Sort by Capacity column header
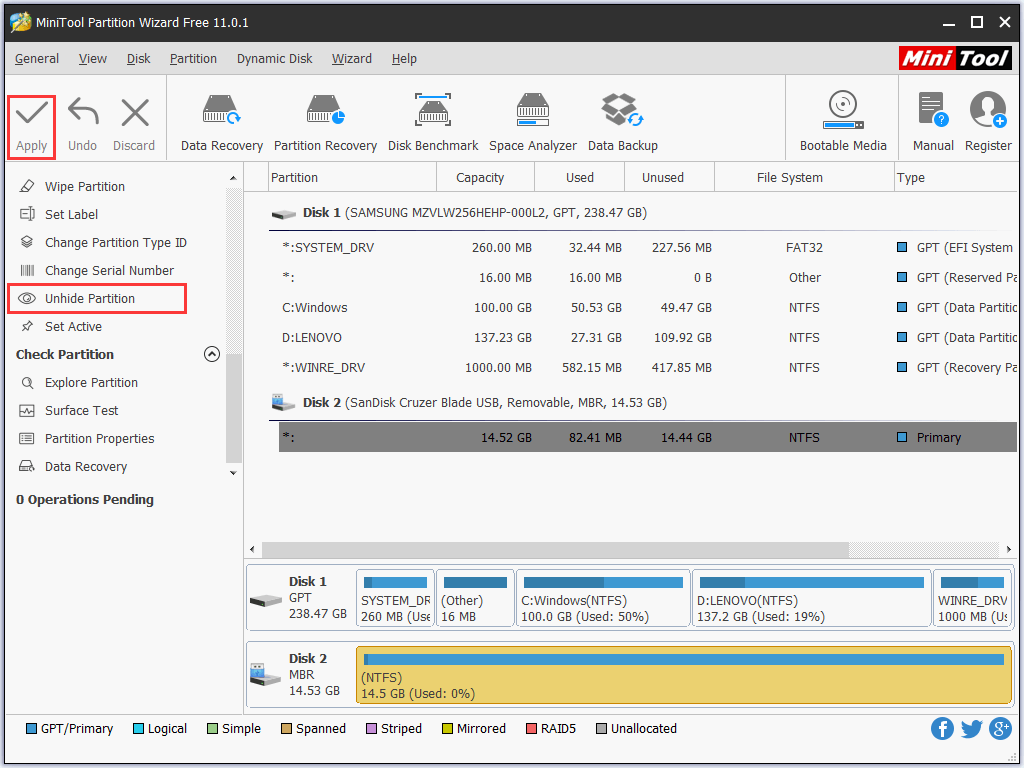This screenshot has height=768, width=1024. coord(485,178)
